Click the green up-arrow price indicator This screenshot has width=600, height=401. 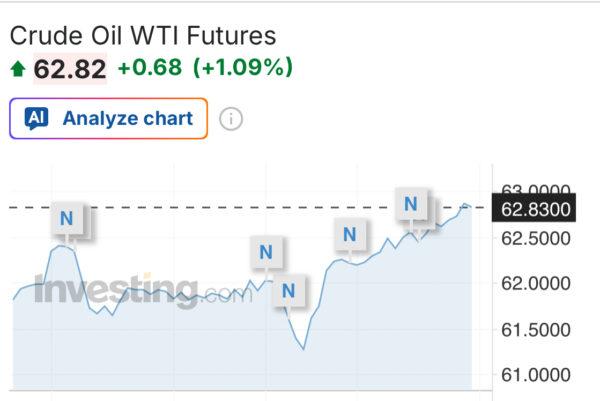pos(17,68)
